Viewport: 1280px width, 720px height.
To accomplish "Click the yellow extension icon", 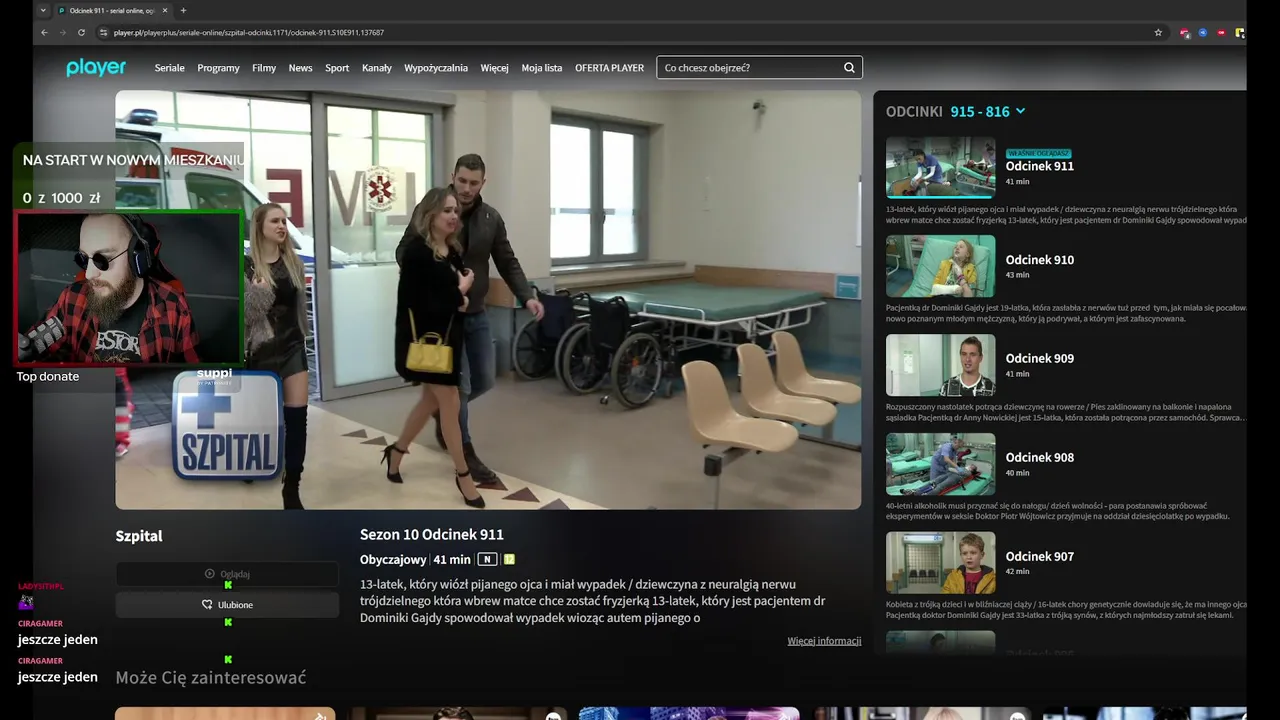I will click(x=1240, y=32).
